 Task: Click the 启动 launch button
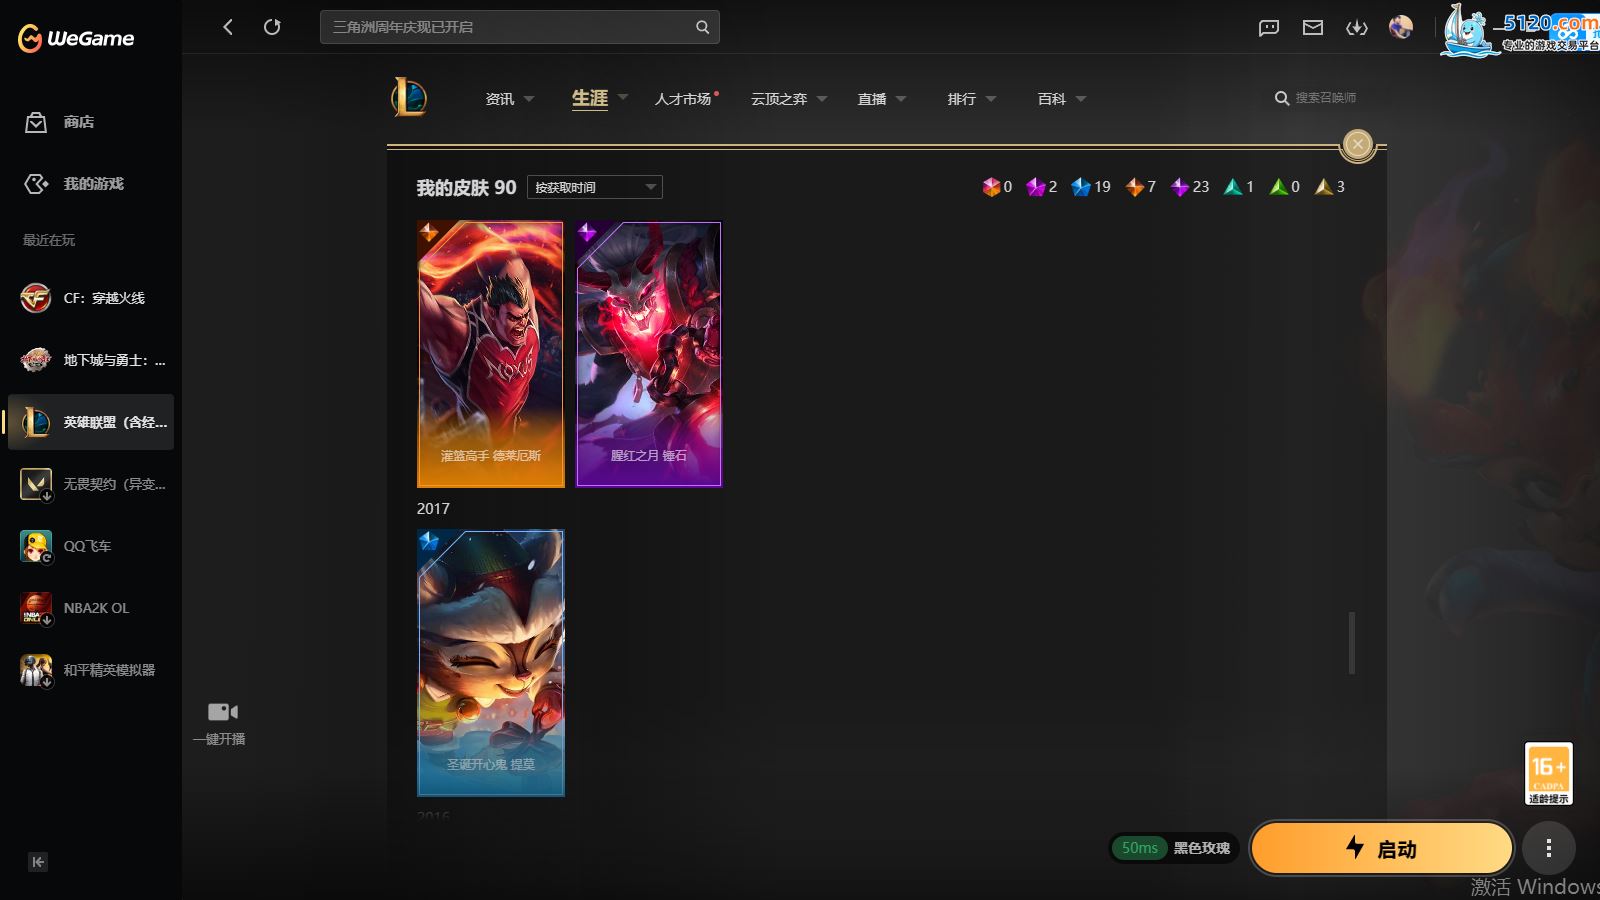[x=1381, y=849]
